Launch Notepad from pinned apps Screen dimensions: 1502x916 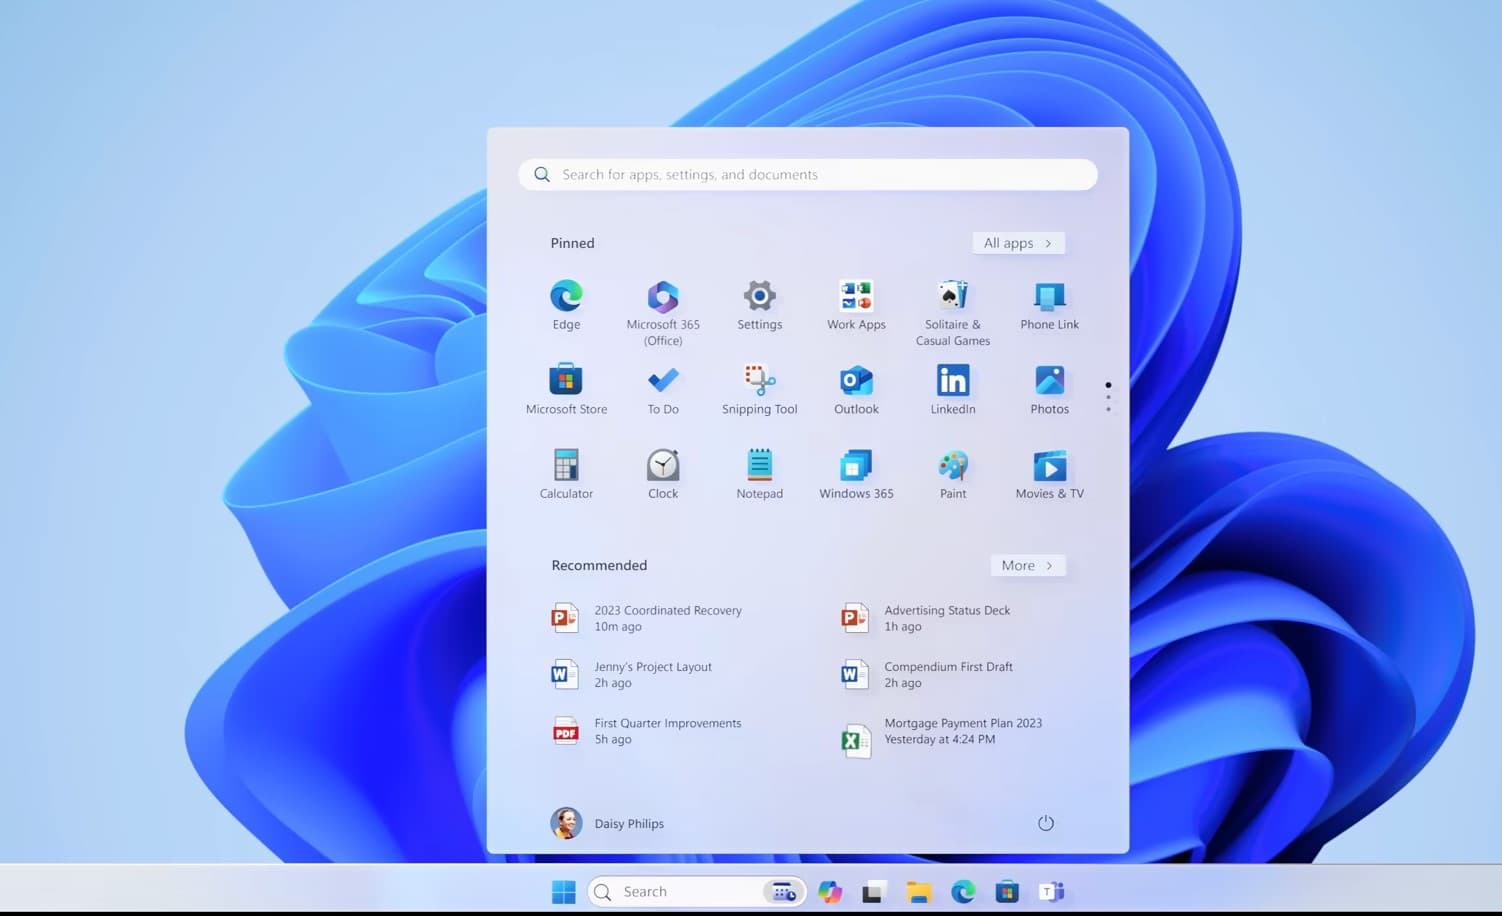coord(760,474)
